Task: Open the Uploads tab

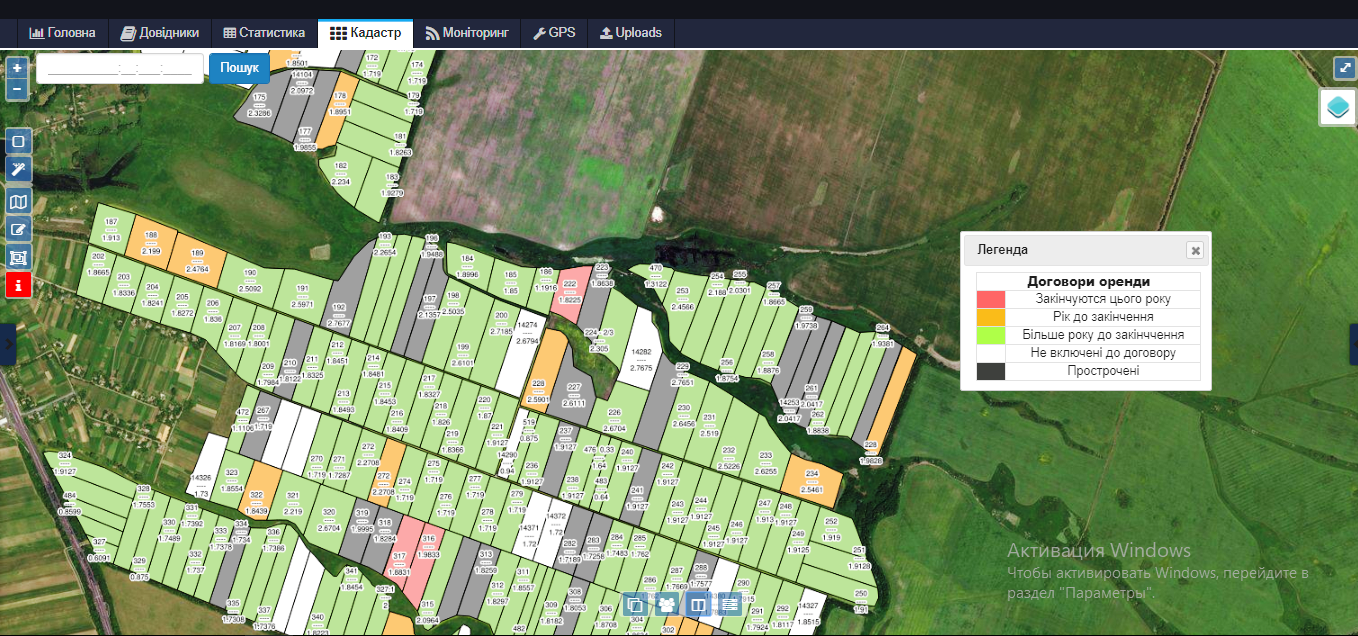Action: [631, 32]
